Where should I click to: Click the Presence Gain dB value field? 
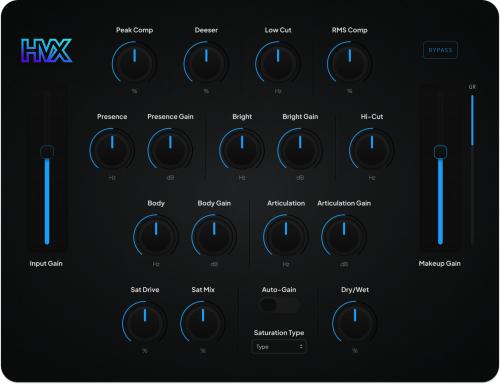(x=170, y=178)
